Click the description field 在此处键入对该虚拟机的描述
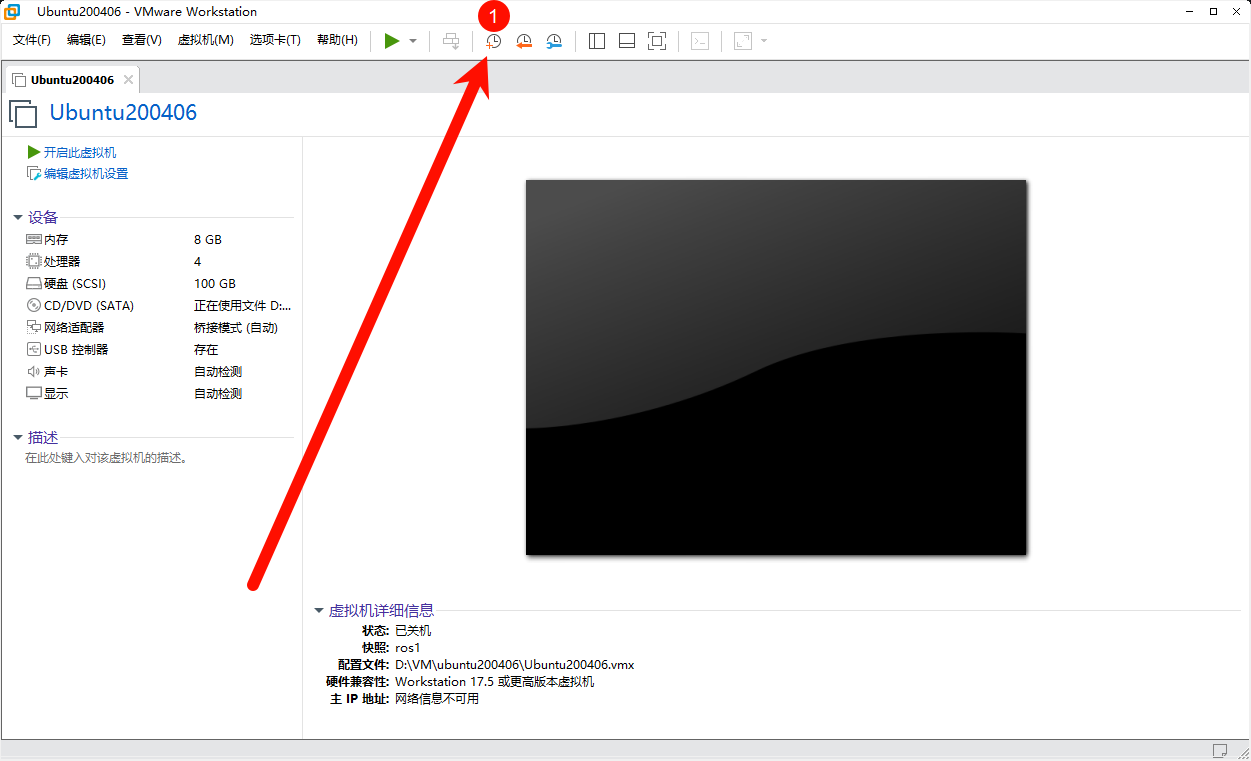1251x761 pixels. point(107,458)
